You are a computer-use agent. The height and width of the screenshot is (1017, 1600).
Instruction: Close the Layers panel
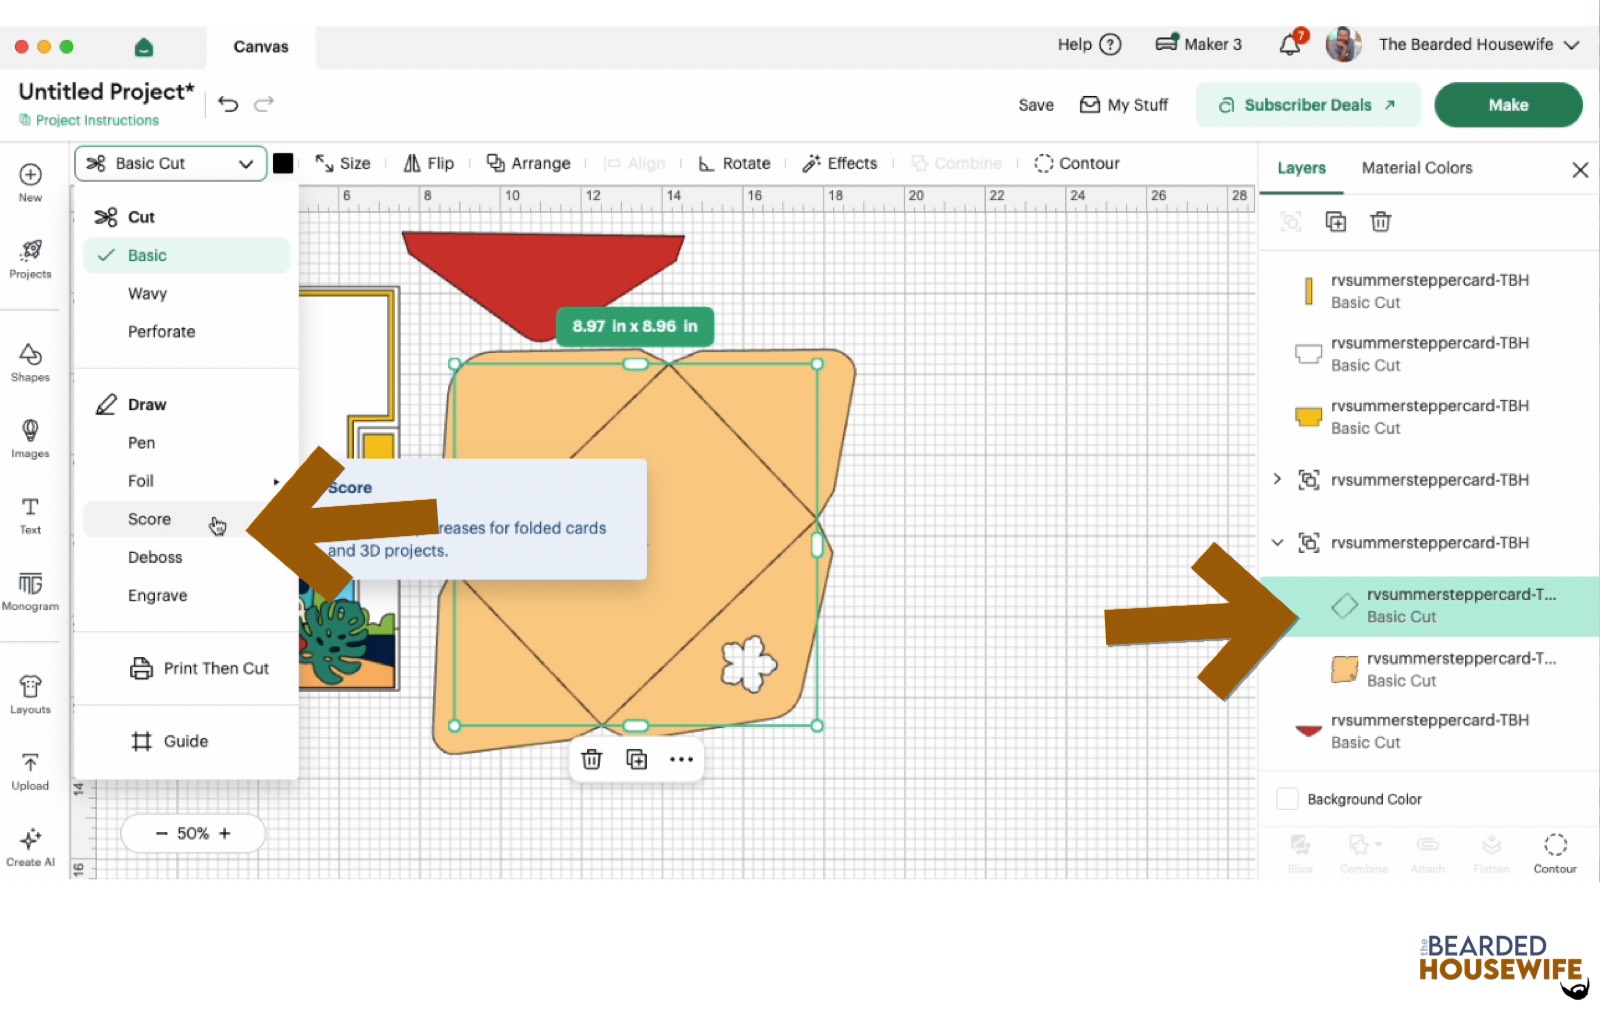pos(1580,170)
